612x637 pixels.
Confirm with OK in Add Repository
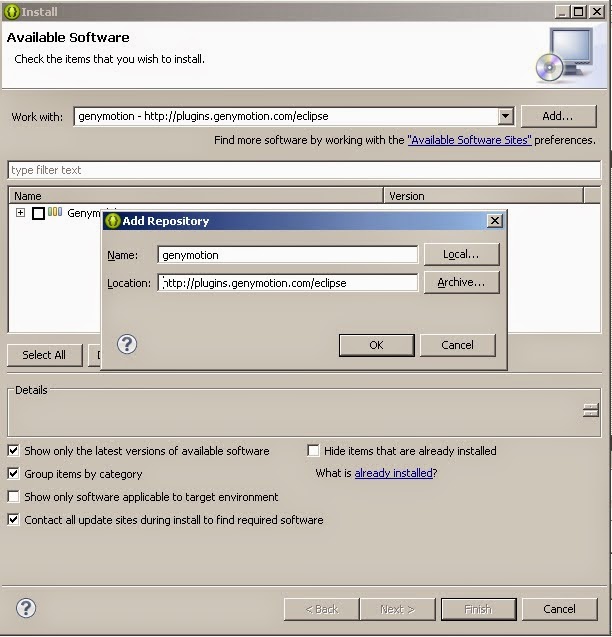coord(376,345)
